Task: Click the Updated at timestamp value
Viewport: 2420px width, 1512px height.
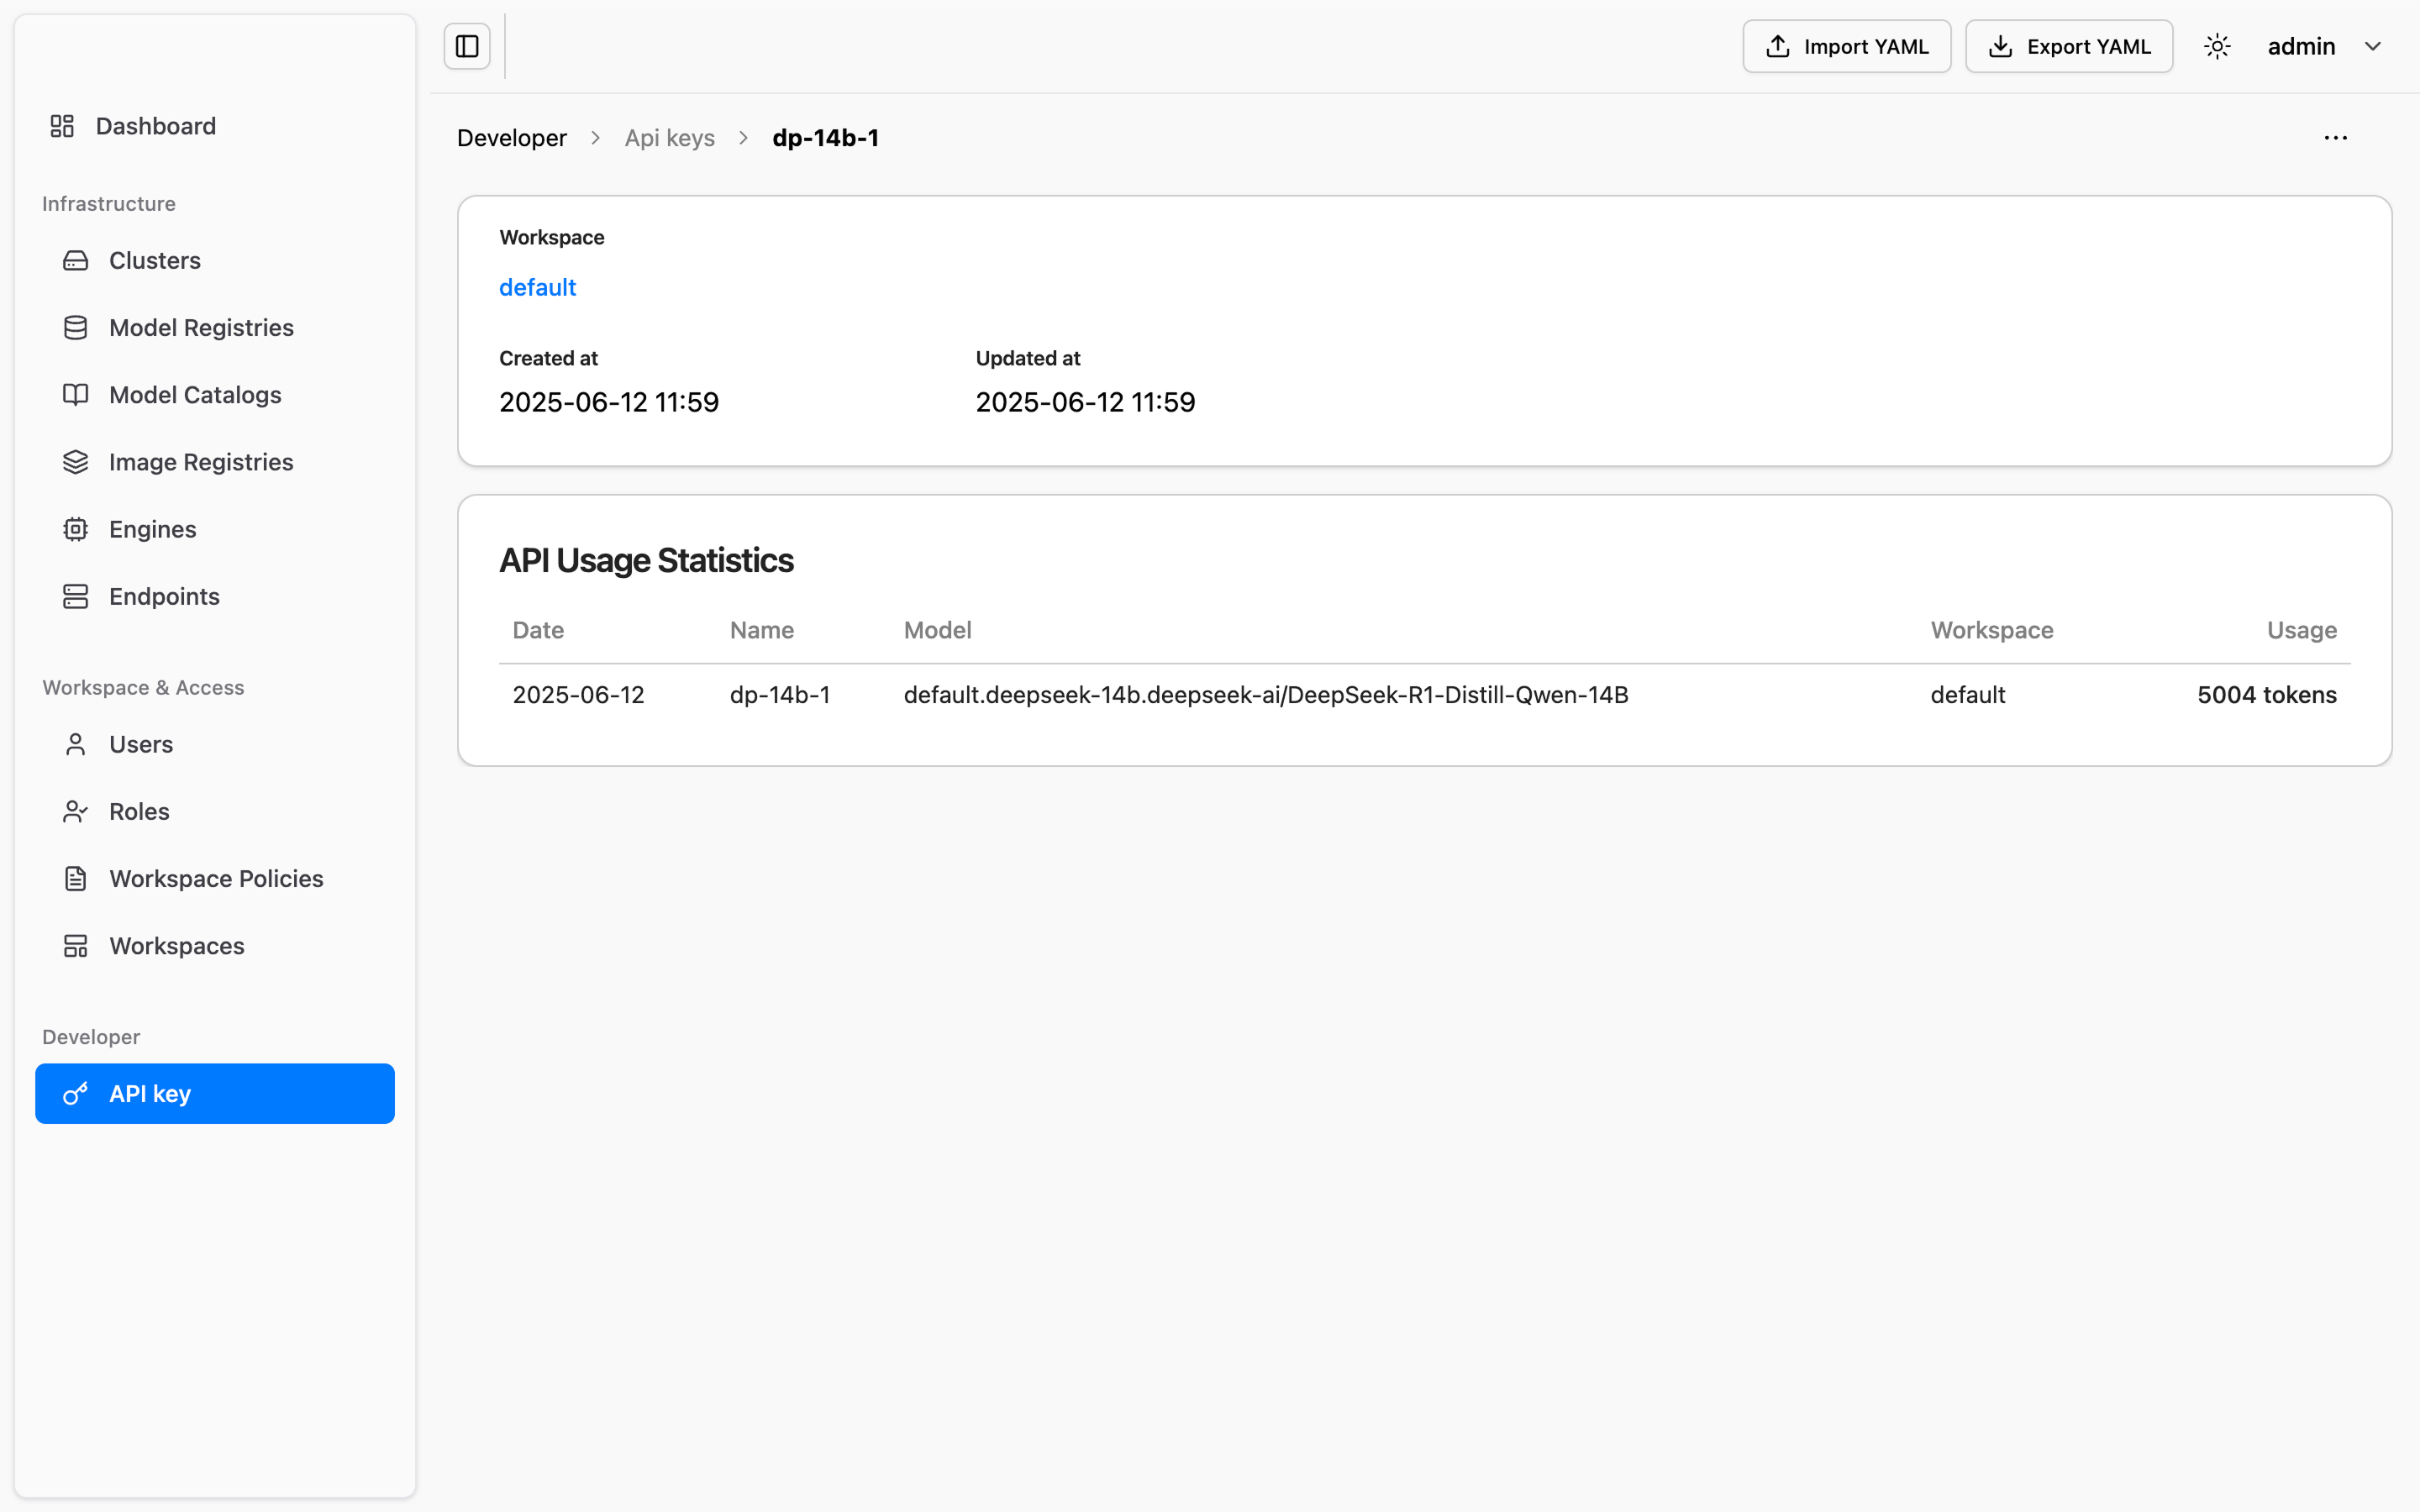Action: 1085,402
